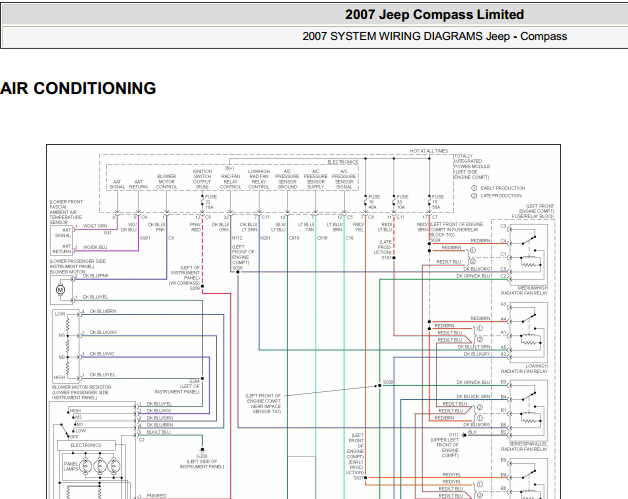
Task: Click the 'BLOWER MOTOR RESISTOR' label
Action: pos(82,387)
